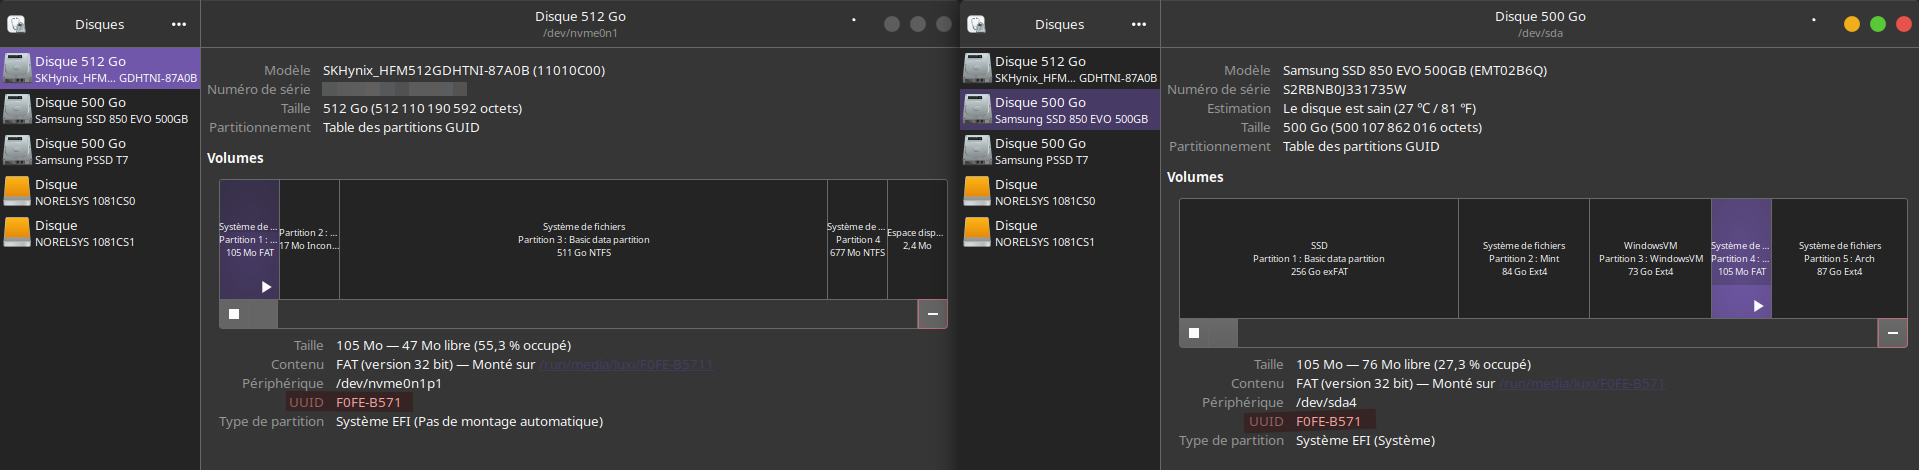The image size is (1919, 470).
Task: Click the Disks app icon in the left window header
Action: (16, 24)
